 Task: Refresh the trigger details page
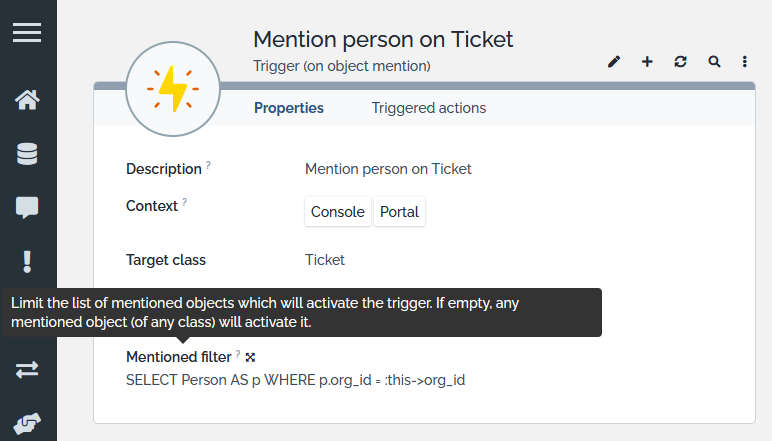click(681, 62)
